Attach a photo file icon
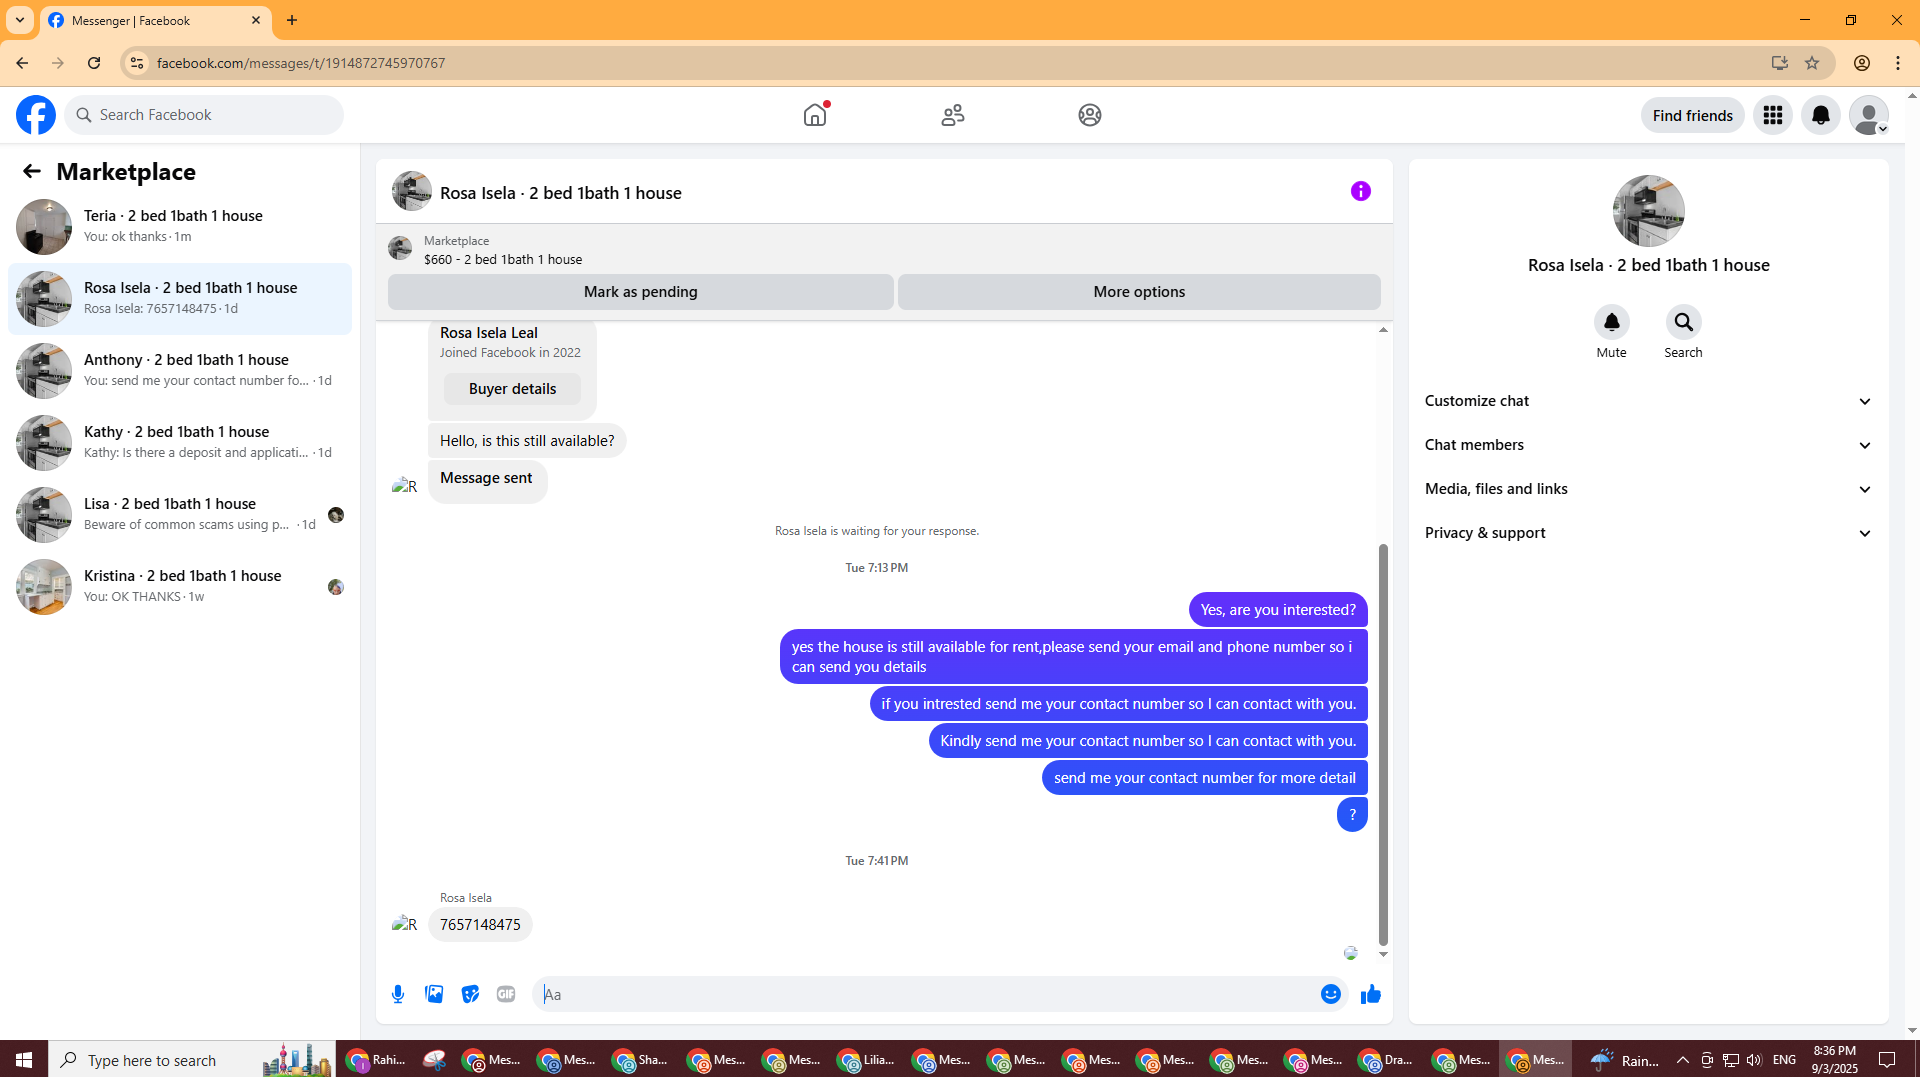 coord(434,994)
